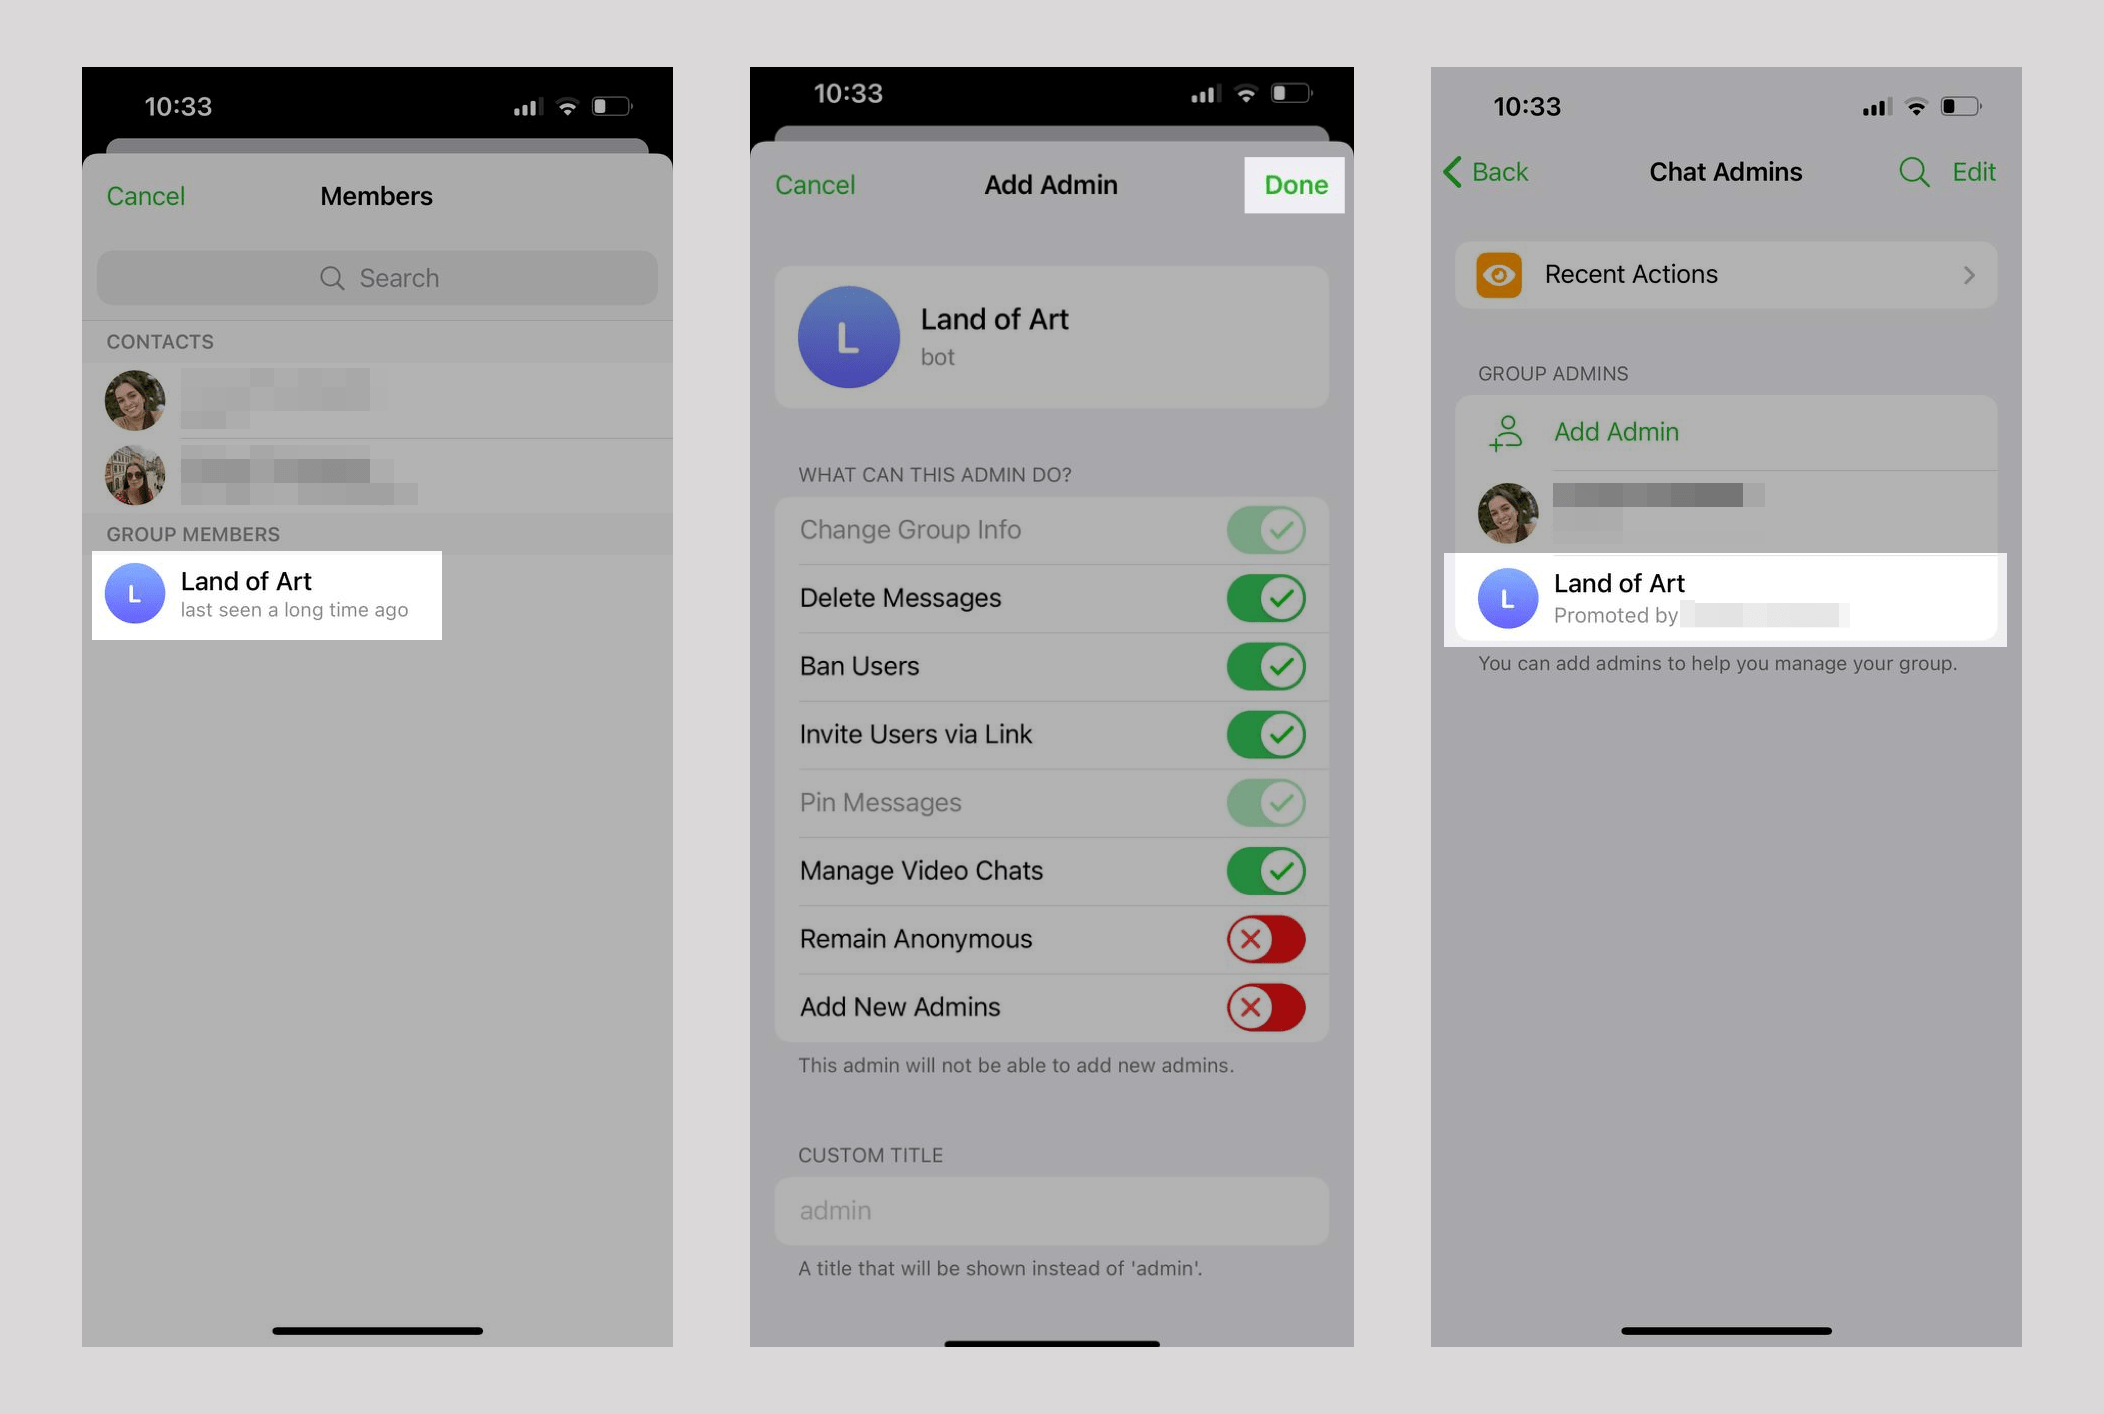This screenshot has width=2104, height=1414.
Task: Select Add Admin menu item
Action: pyautogui.click(x=1615, y=431)
